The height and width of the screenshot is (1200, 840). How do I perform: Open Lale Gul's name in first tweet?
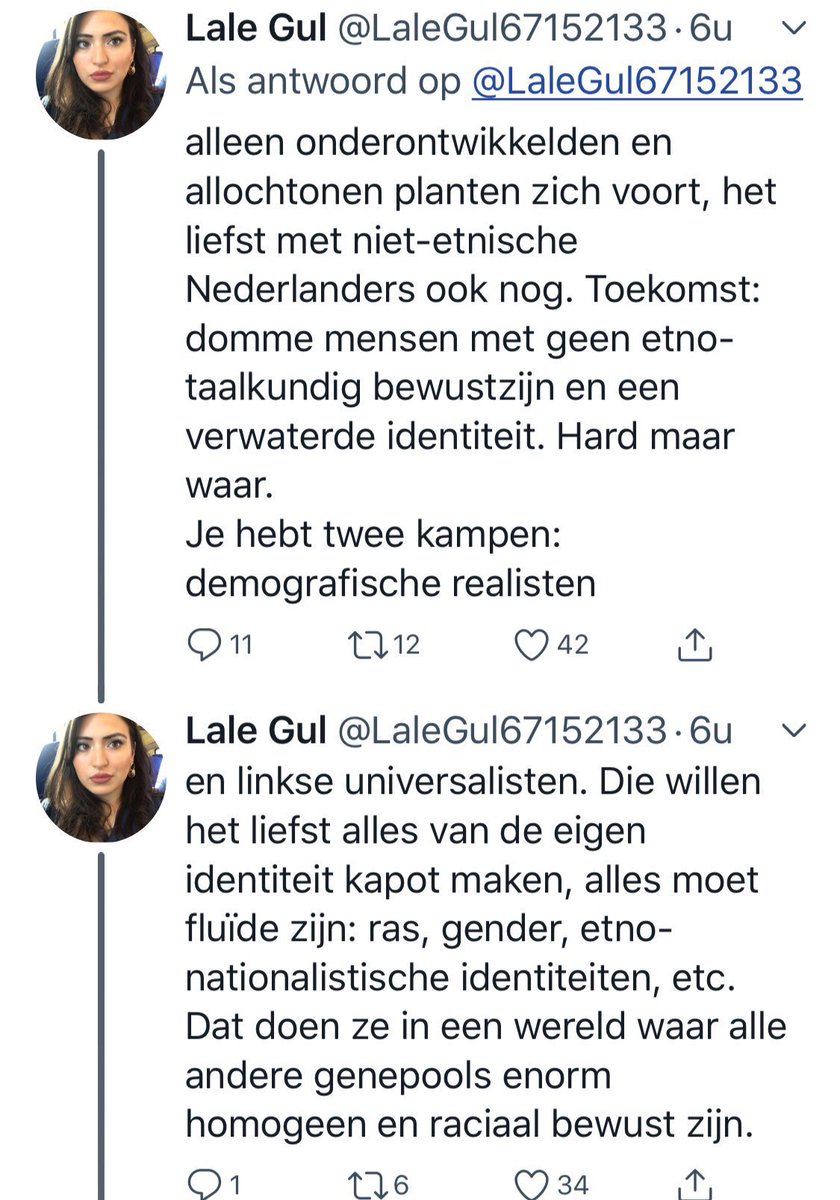[256, 31]
